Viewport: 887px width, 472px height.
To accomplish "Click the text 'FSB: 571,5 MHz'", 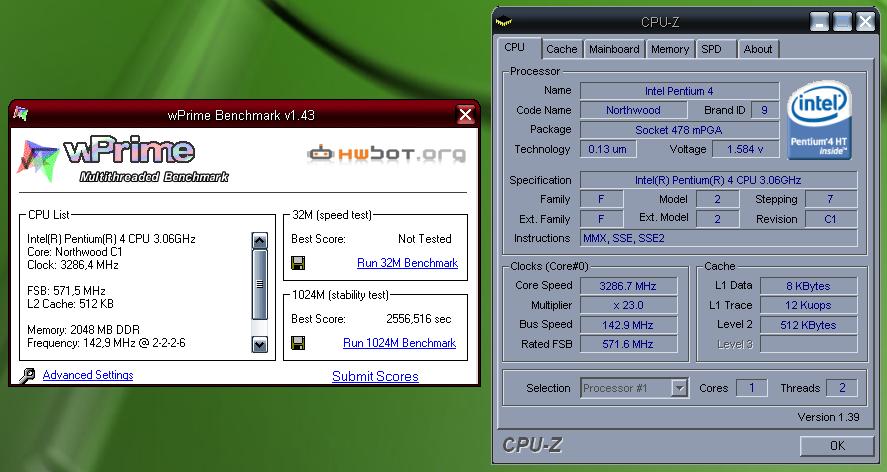I will point(66,291).
